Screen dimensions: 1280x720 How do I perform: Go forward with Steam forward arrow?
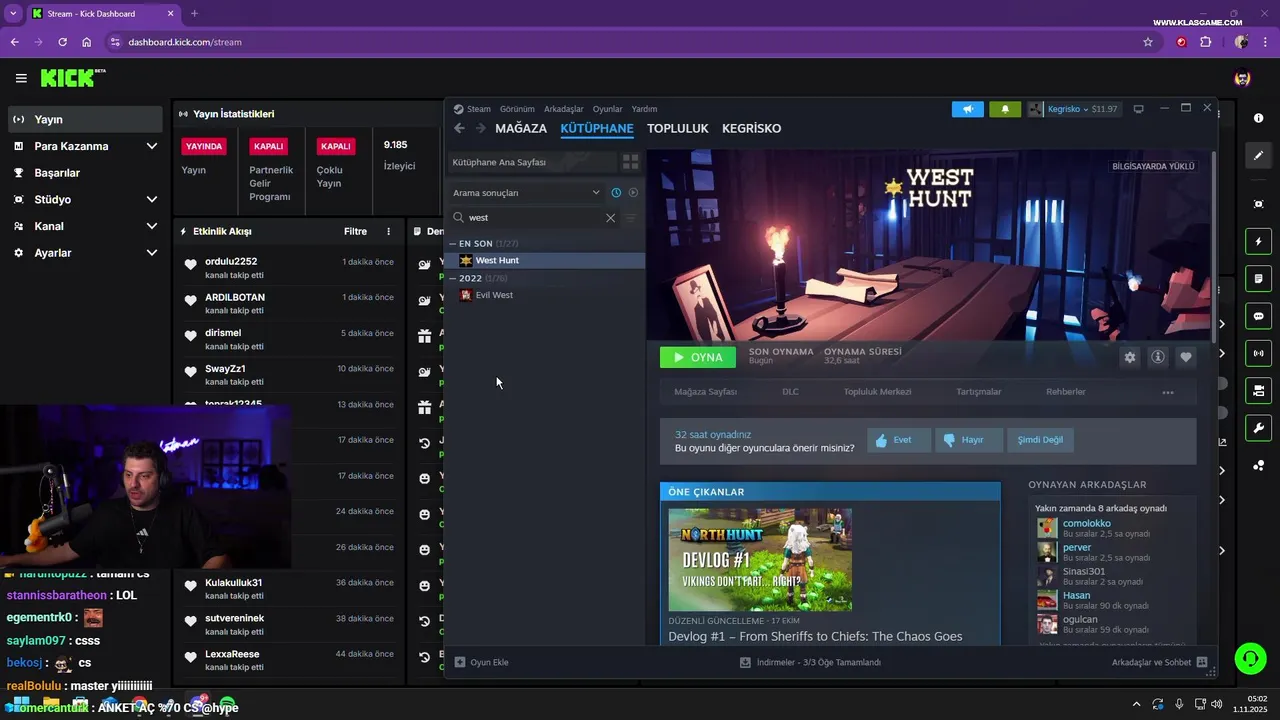pyautogui.click(x=480, y=128)
